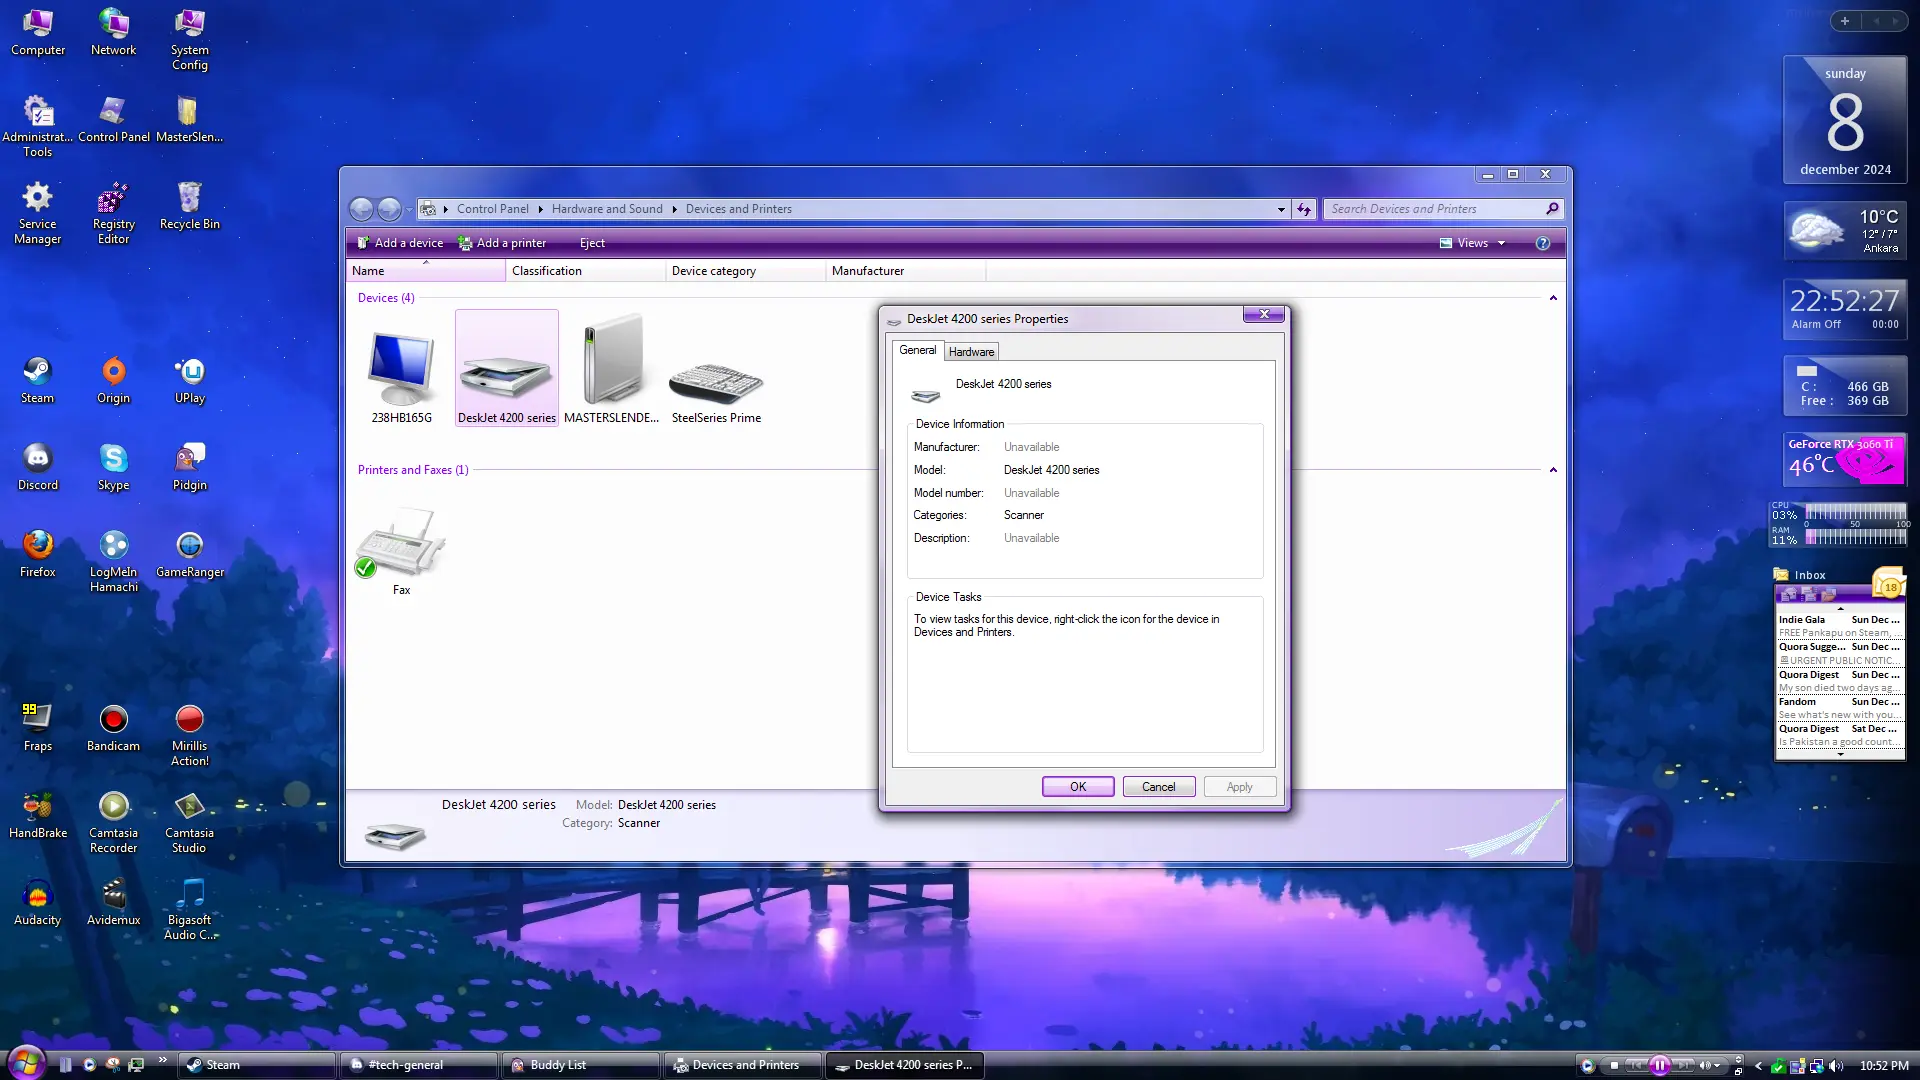Open the Recycle Bin

(x=190, y=207)
